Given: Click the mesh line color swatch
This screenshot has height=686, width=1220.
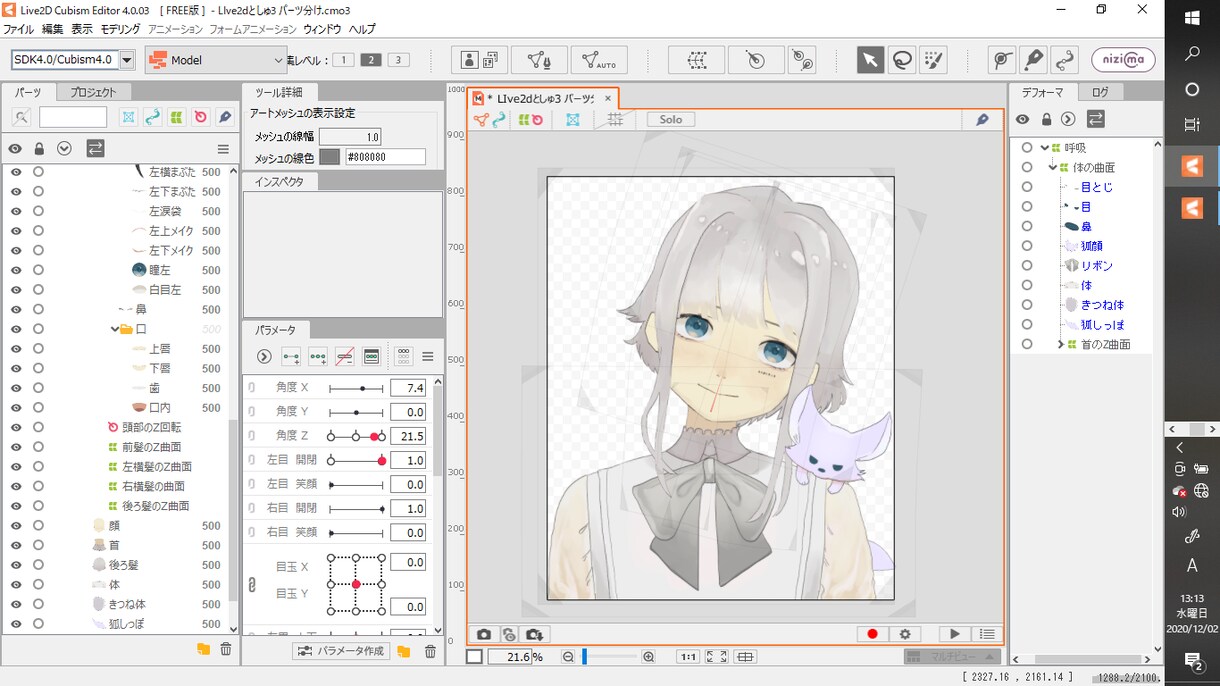Looking at the screenshot, I should (x=329, y=157).
